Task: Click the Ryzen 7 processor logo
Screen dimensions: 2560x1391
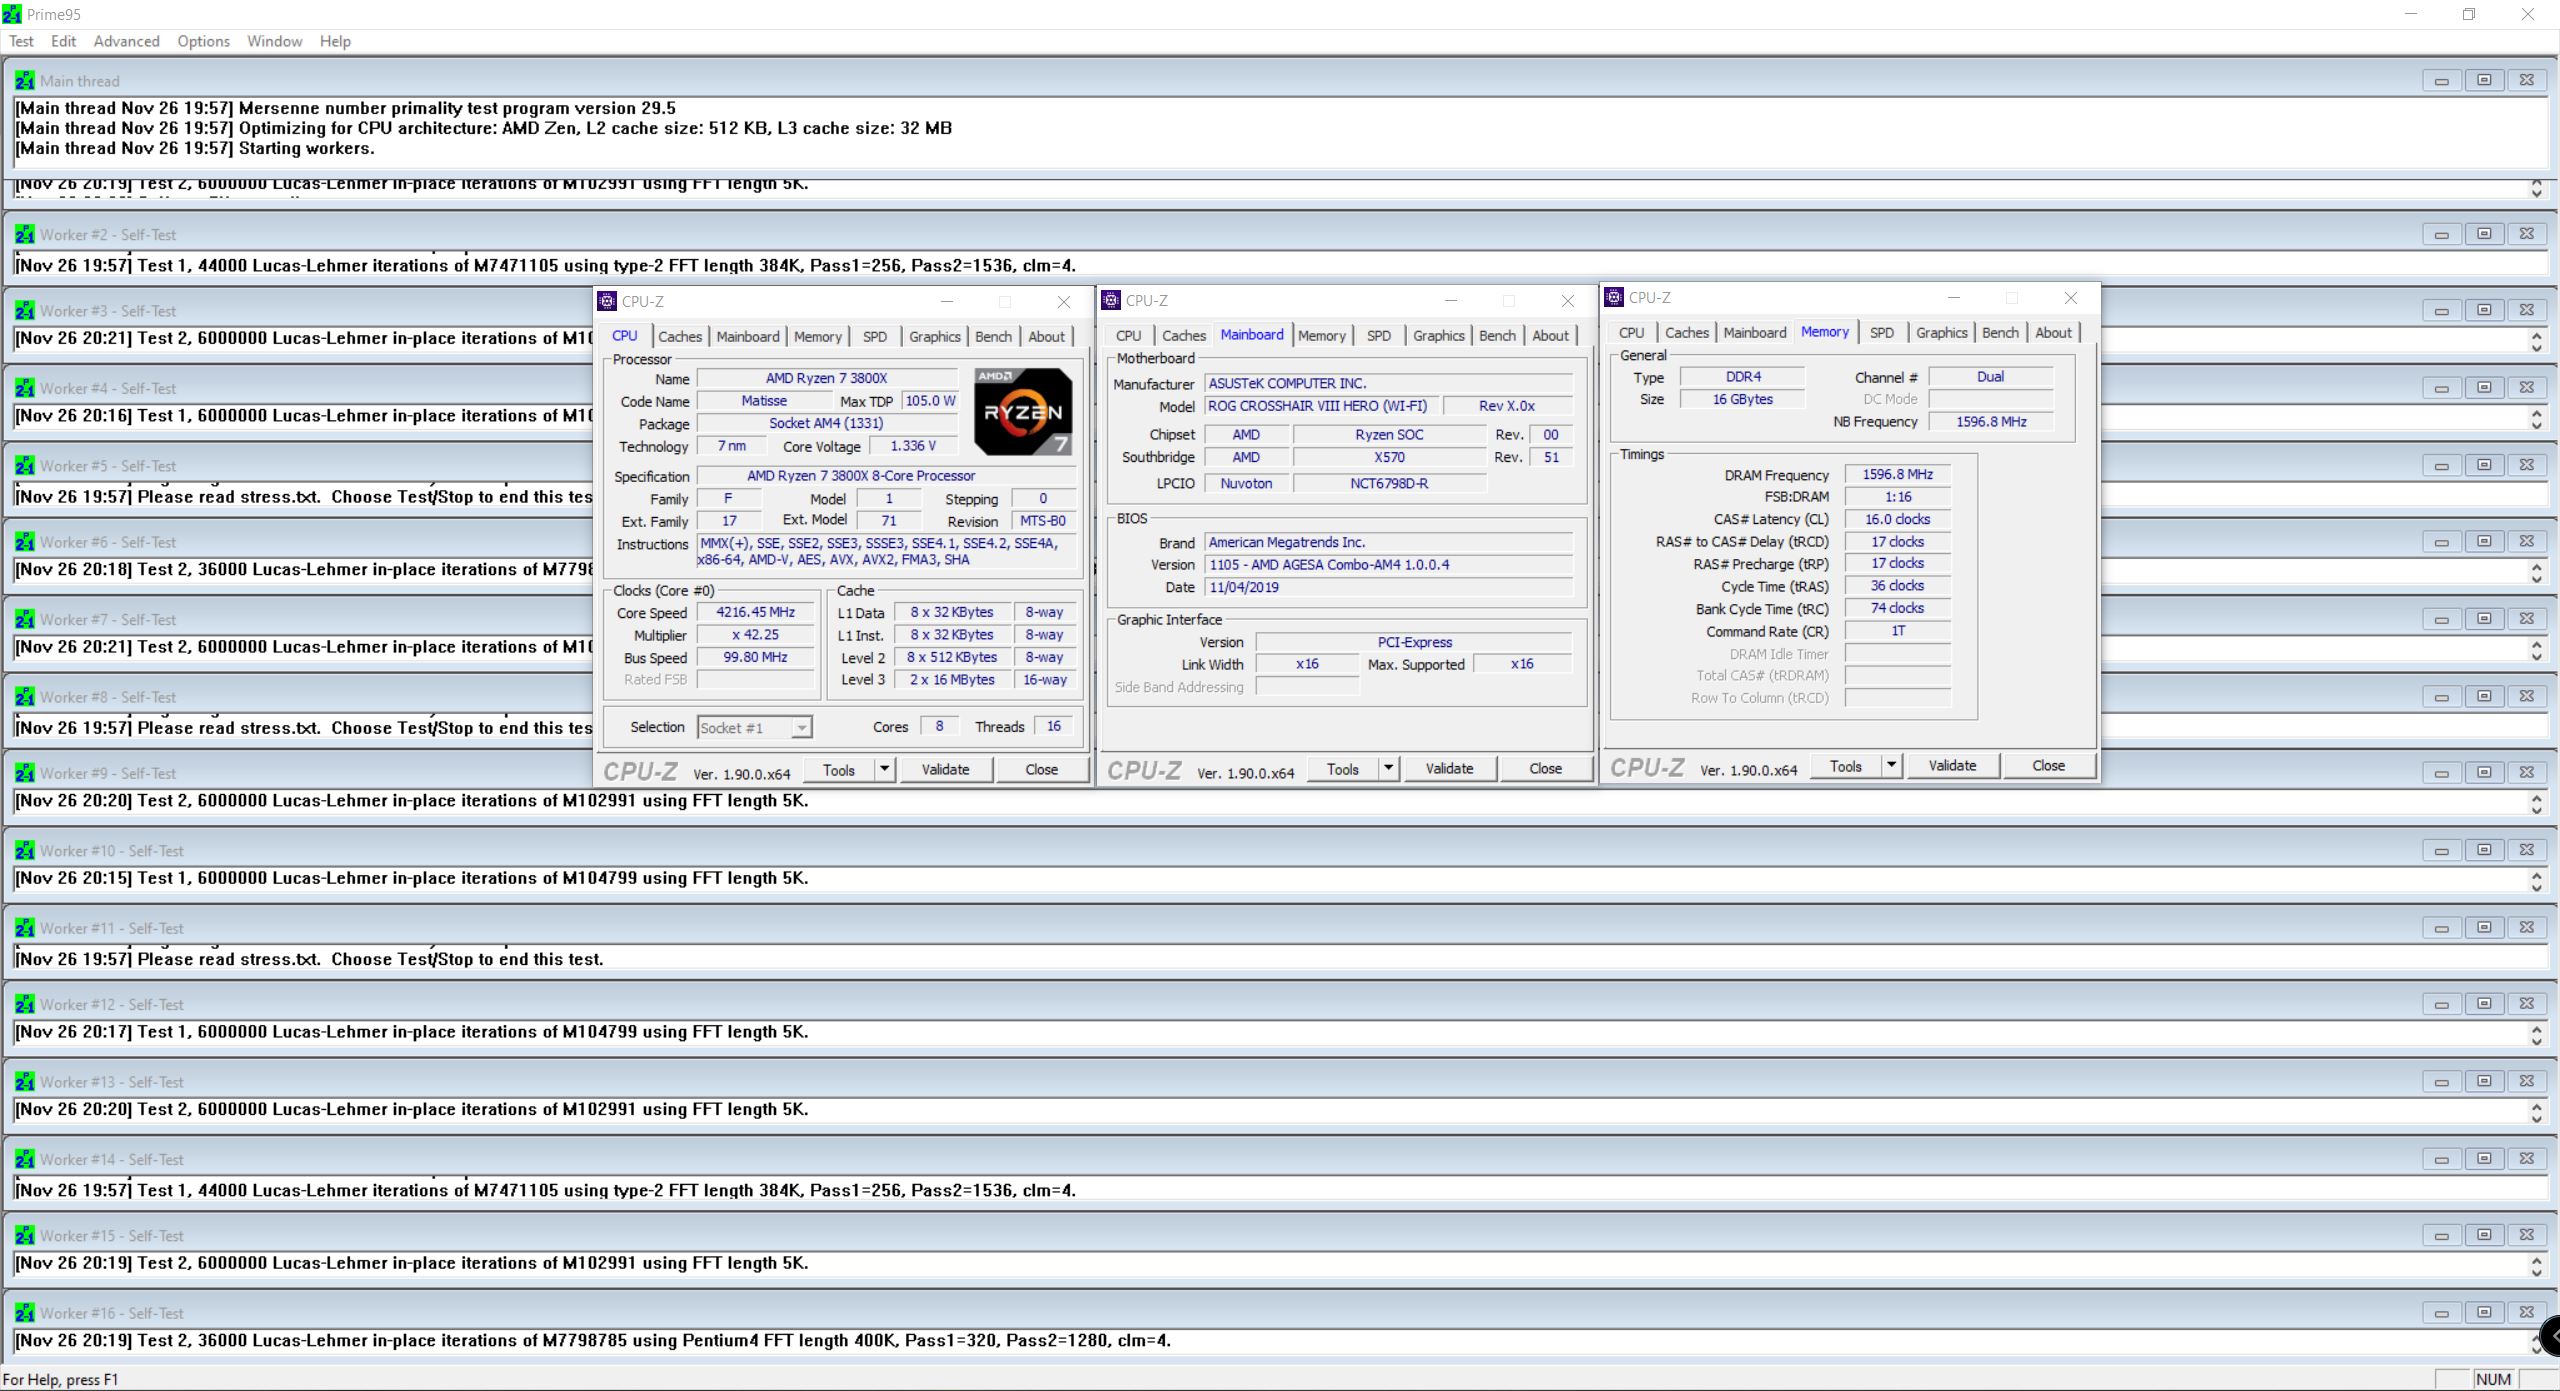Action: [x=1023, y=411]
